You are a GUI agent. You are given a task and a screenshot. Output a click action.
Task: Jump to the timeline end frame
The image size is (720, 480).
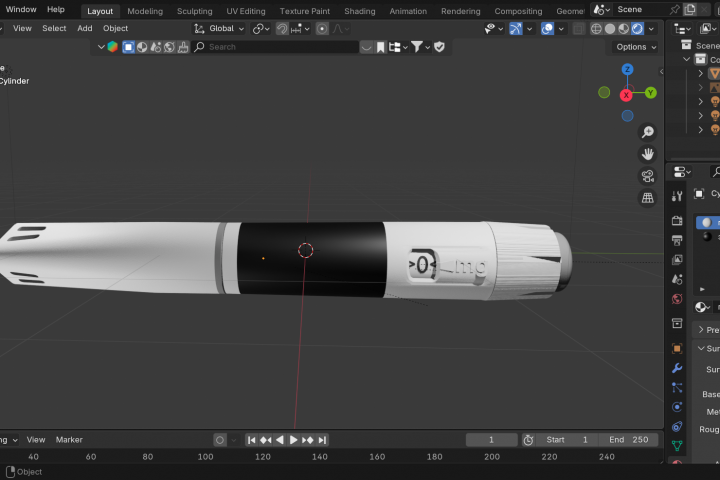(x=322, y=440)
